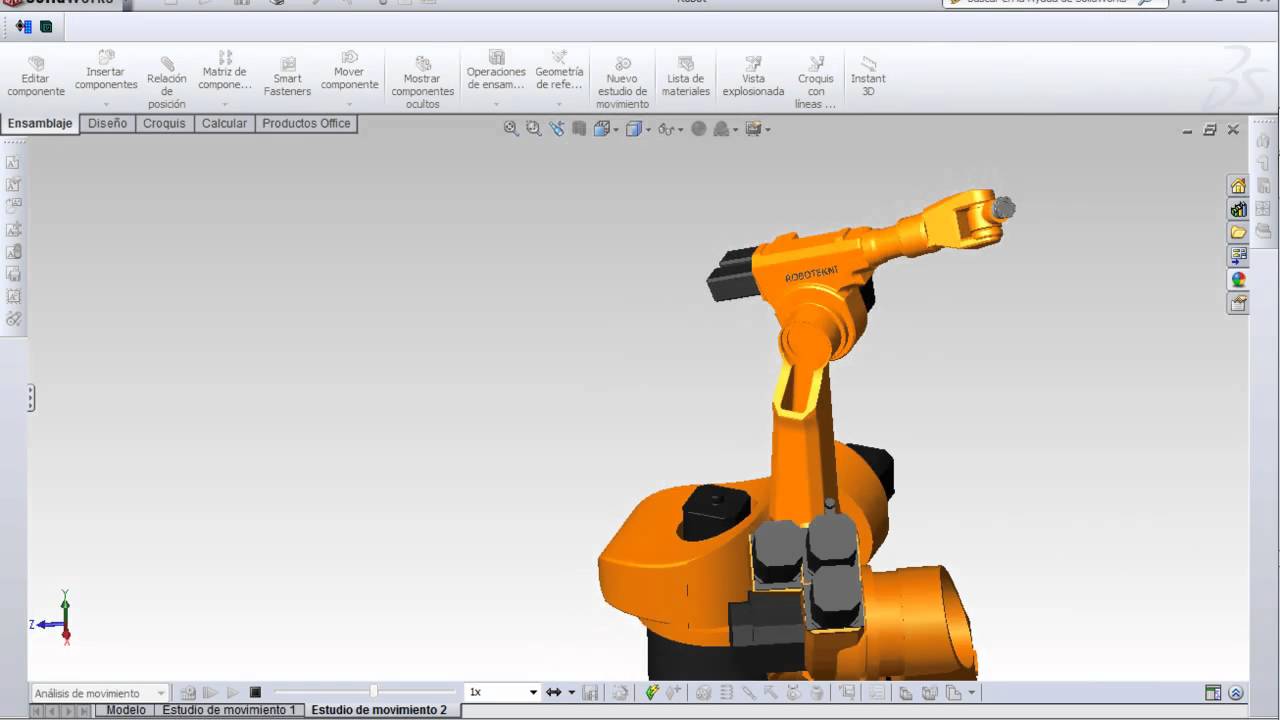Viewport: 1280px width, 720px height.
Task: Click Zoom to area icon
Action: point(533,128)
